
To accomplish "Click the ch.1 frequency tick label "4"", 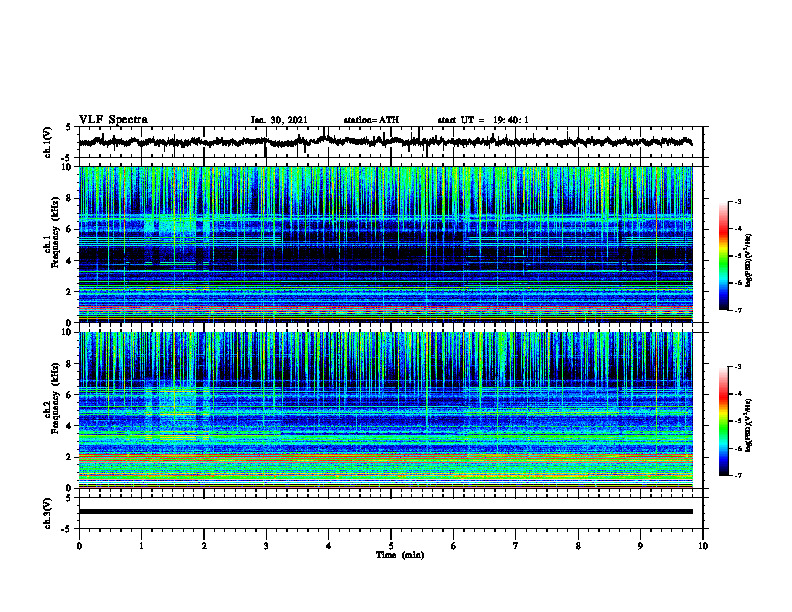I will pyautogui.click(x=71, y=261).
